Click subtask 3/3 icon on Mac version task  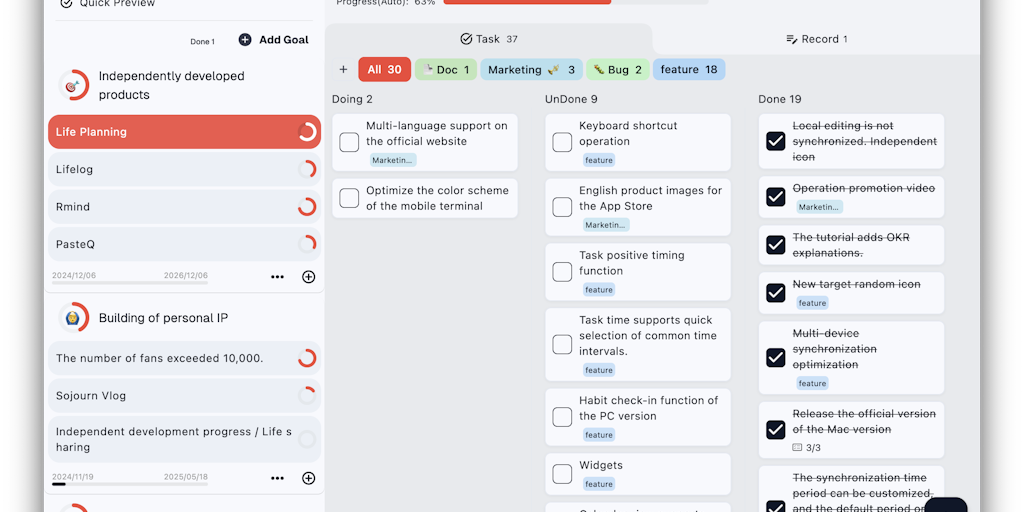click(797, 447)
